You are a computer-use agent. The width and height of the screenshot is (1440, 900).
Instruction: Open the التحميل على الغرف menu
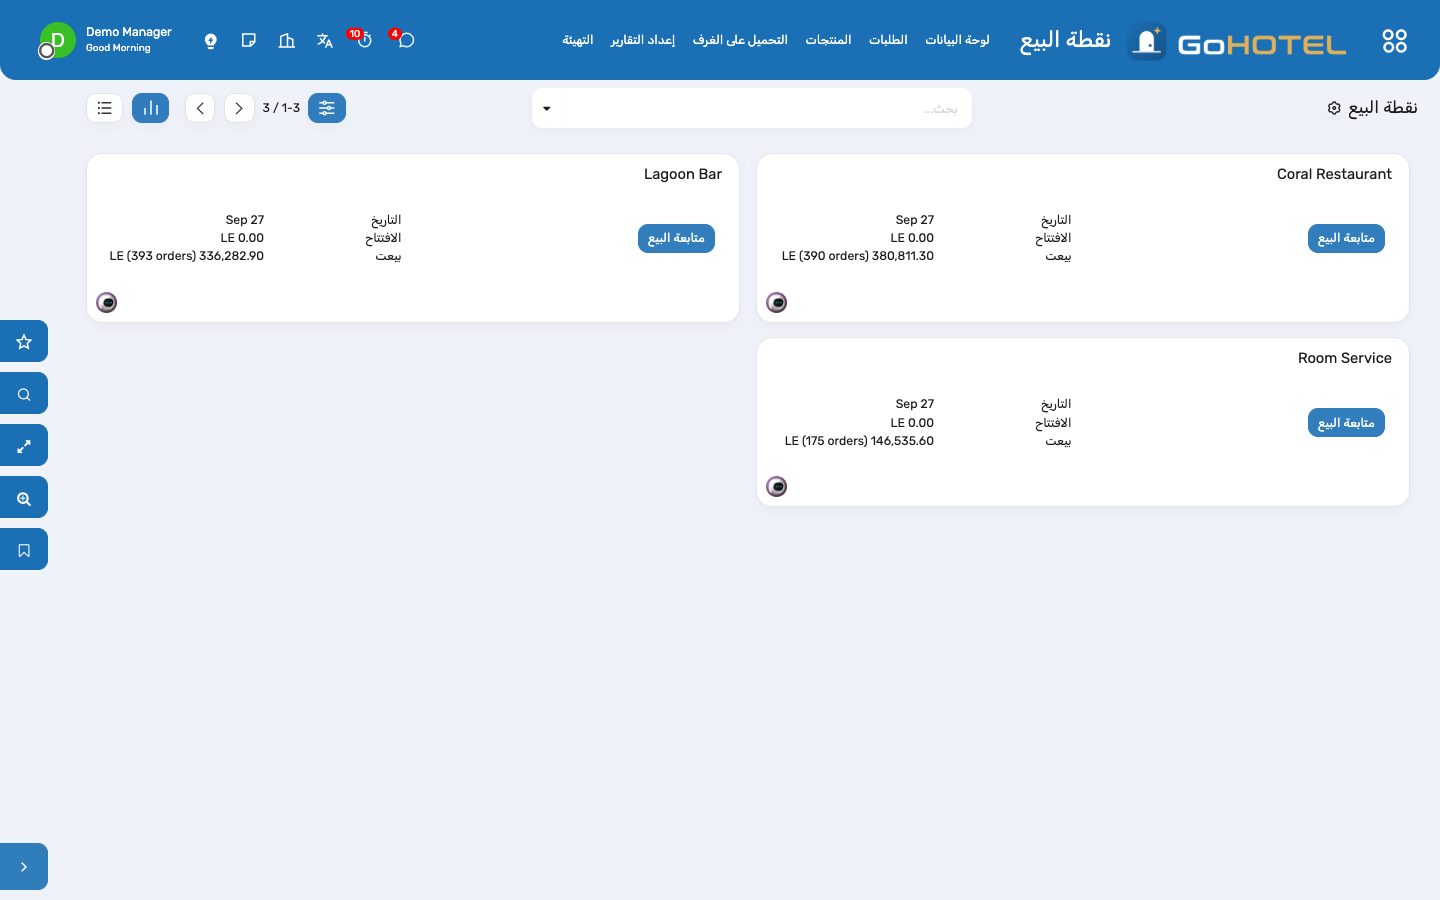click(740, 40)
